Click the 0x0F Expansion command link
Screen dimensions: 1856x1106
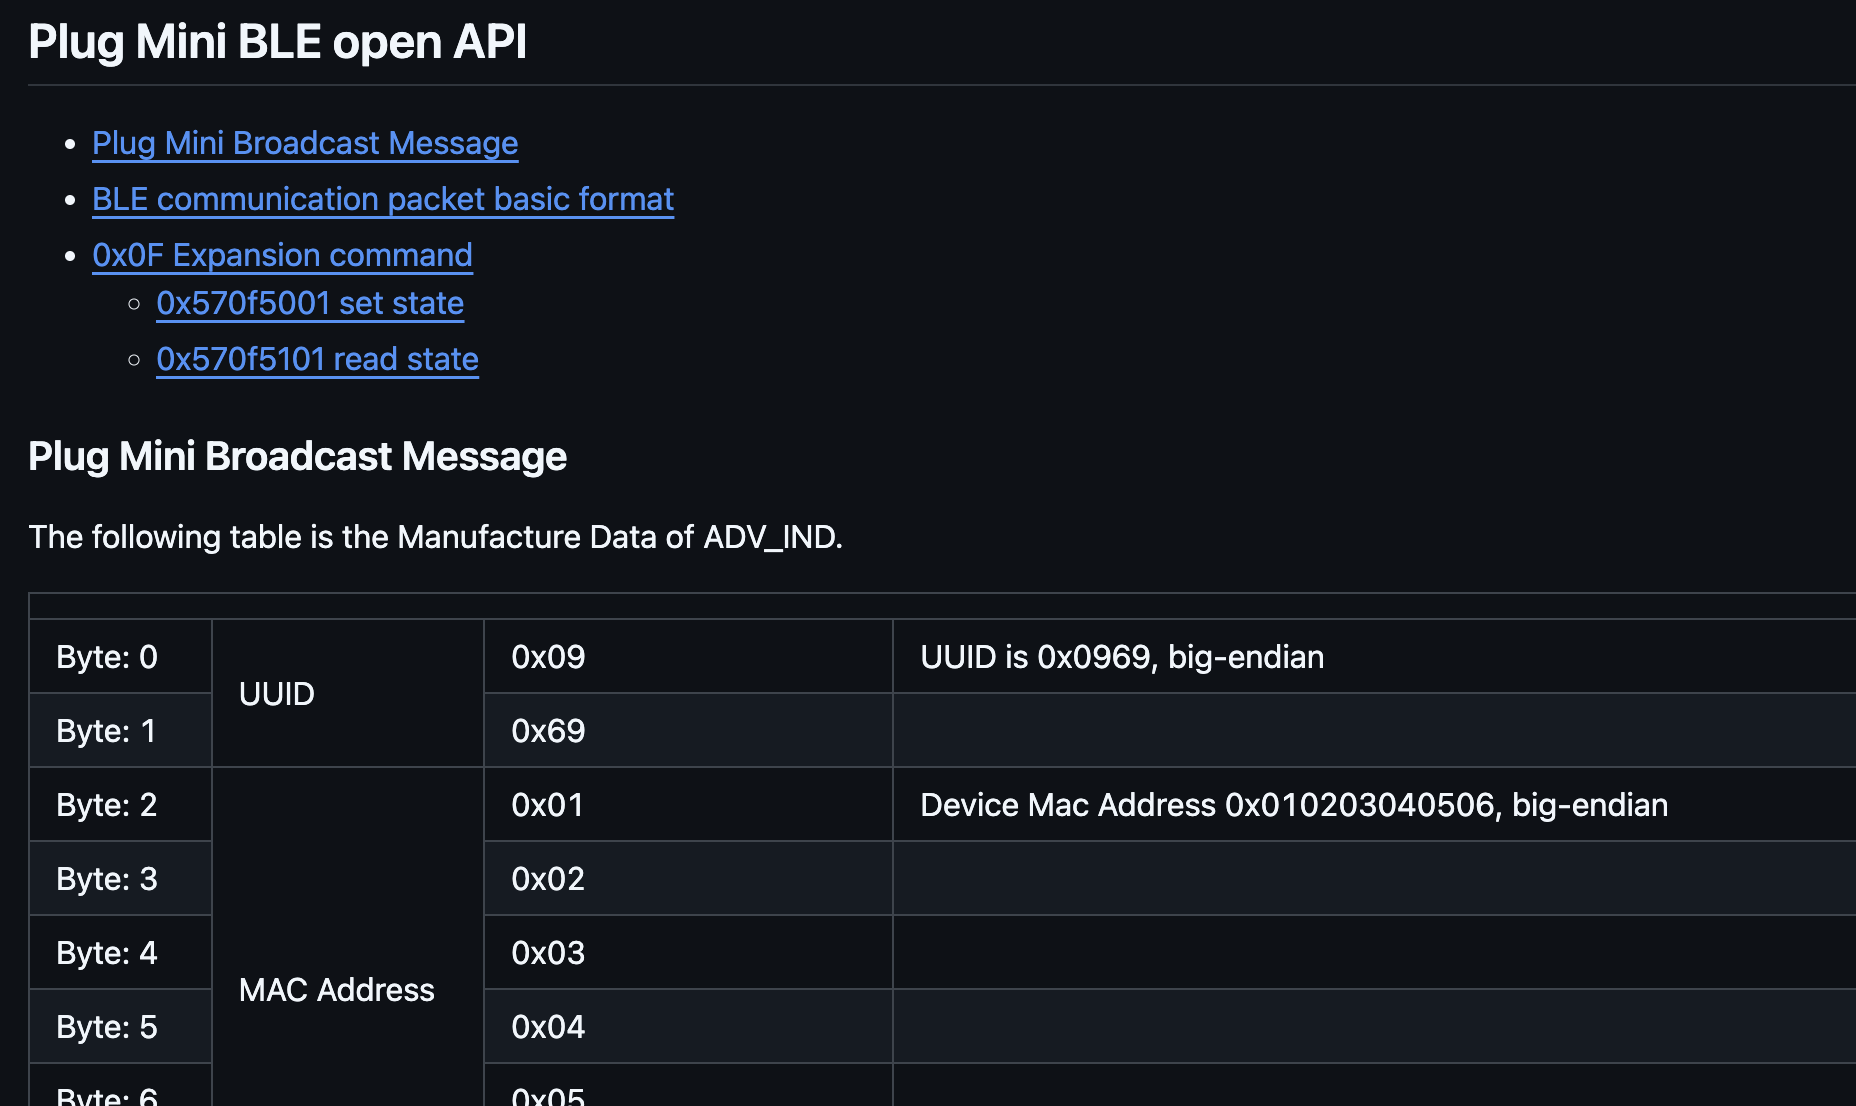click(282, 256)
